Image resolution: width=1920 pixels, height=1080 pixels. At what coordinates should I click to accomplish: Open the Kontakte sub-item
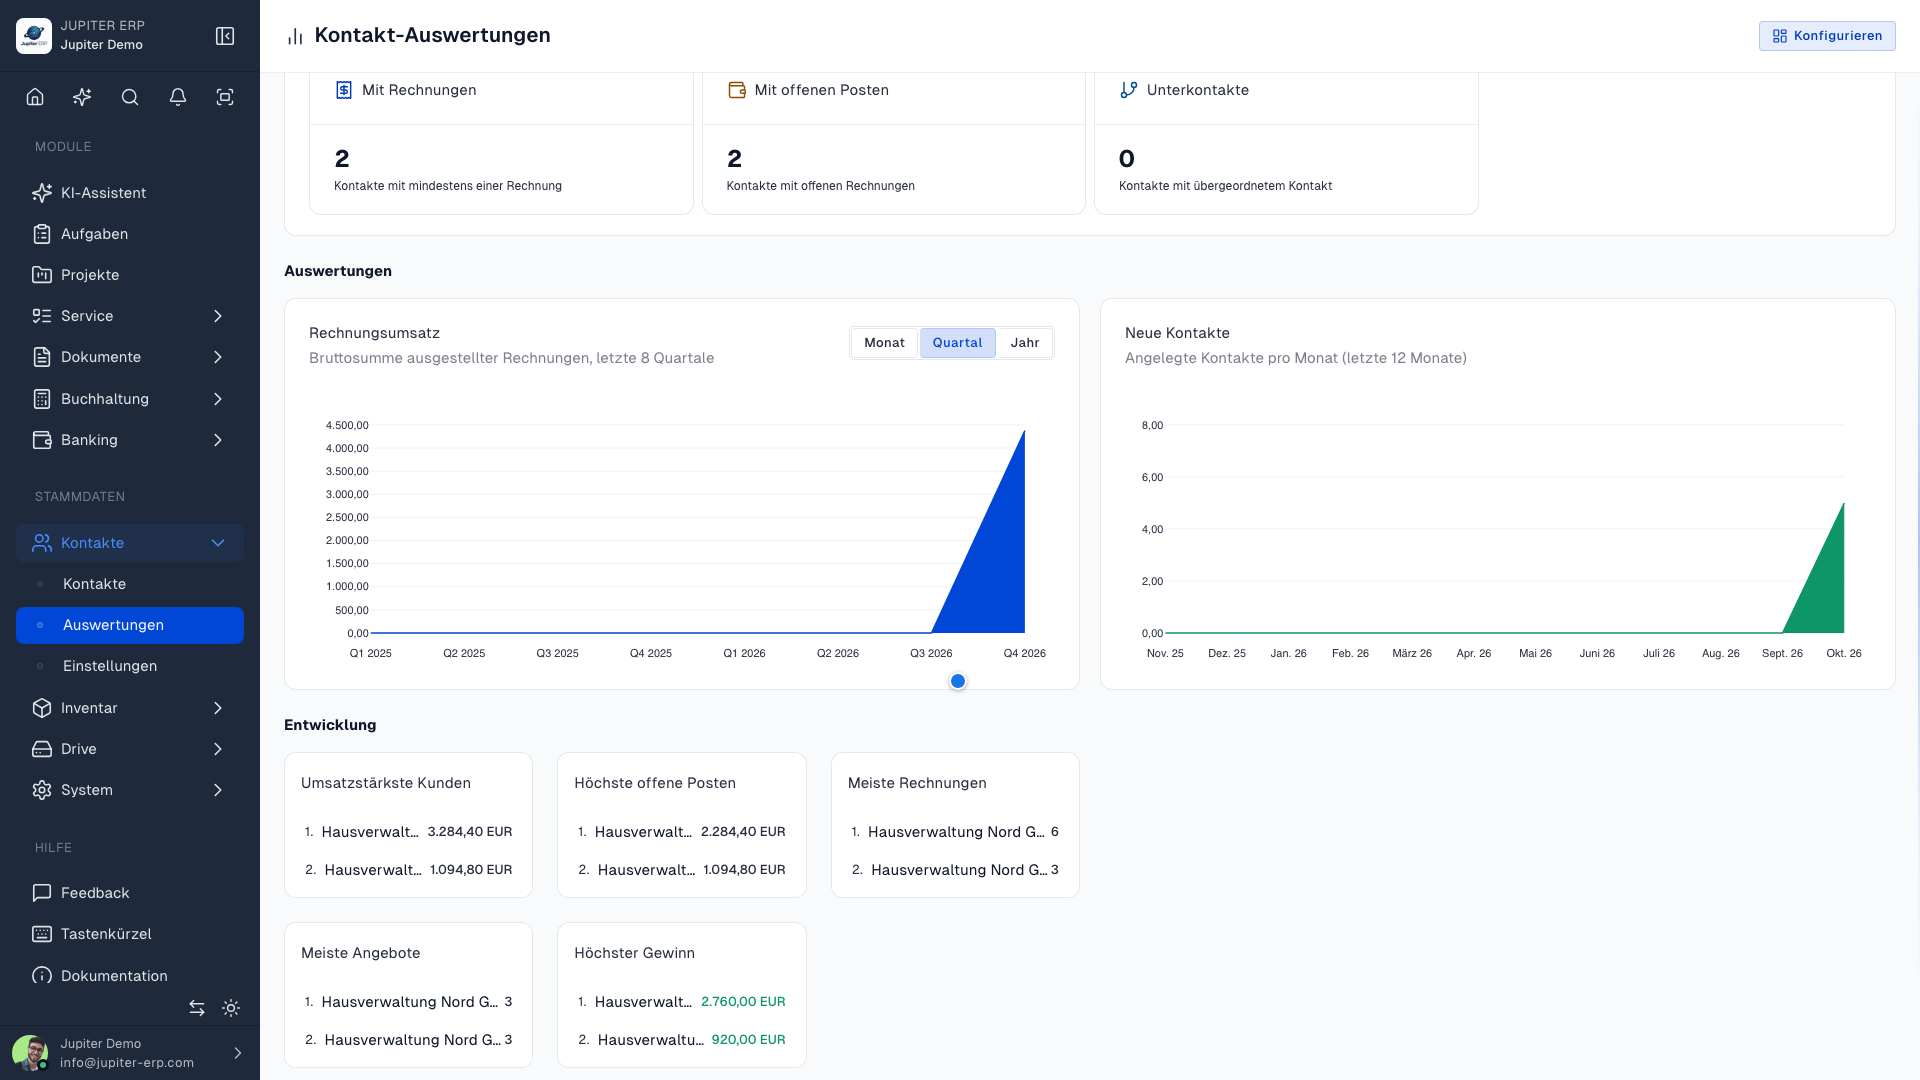130,584
